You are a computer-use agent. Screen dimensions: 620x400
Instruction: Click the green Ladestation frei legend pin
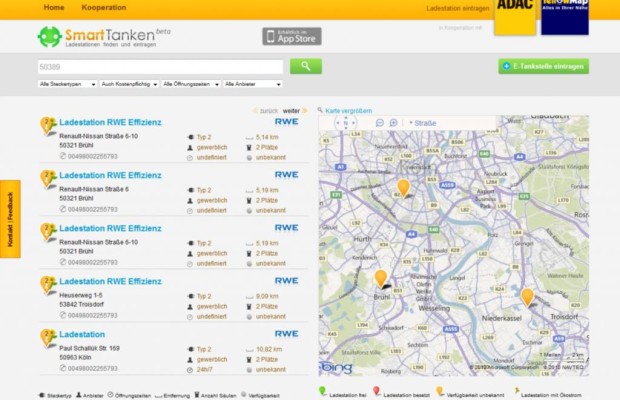pos(322,391)
